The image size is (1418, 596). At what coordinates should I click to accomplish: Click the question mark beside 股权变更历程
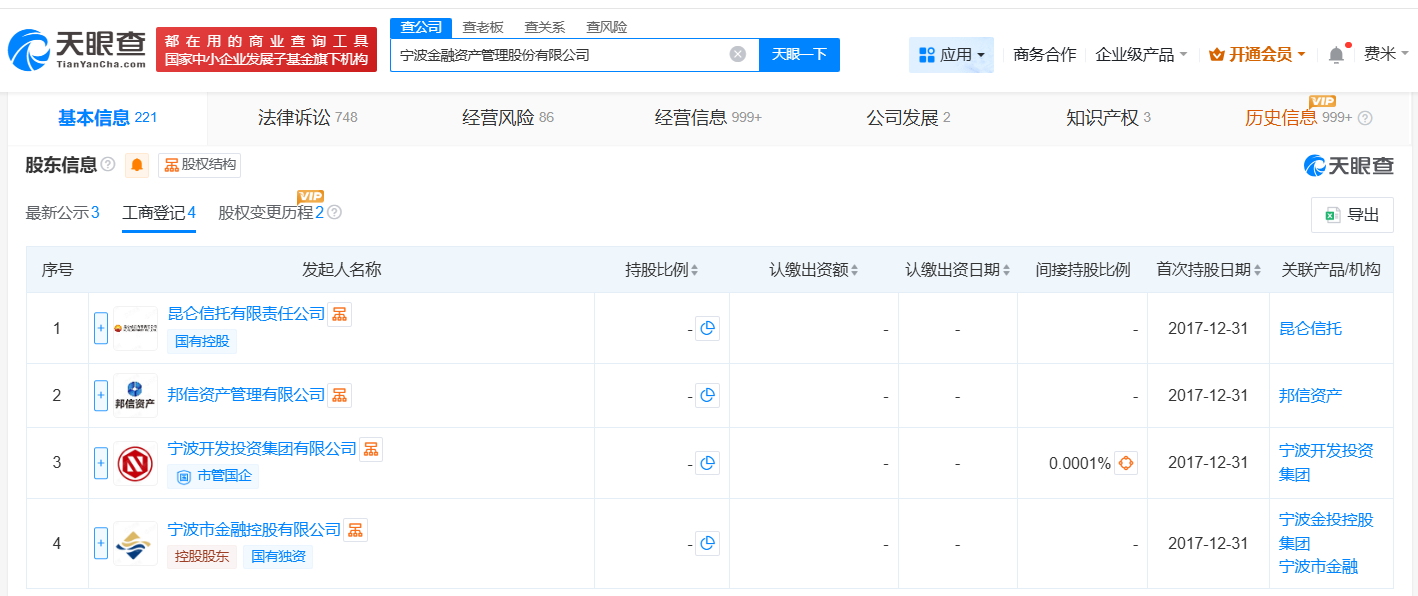[334, 213]
